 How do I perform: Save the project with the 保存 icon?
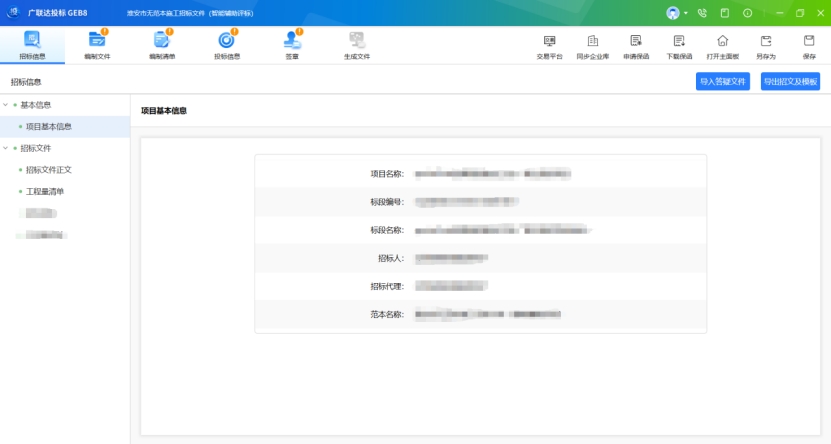[x=809, y=46]
